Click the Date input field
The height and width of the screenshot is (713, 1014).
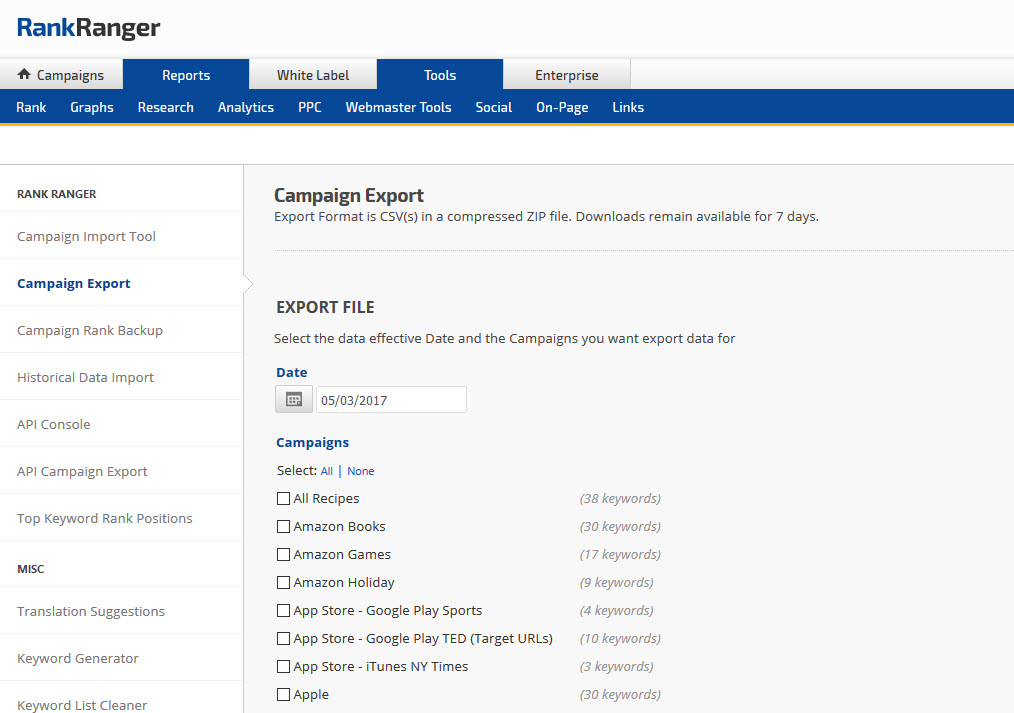(391, 400)
